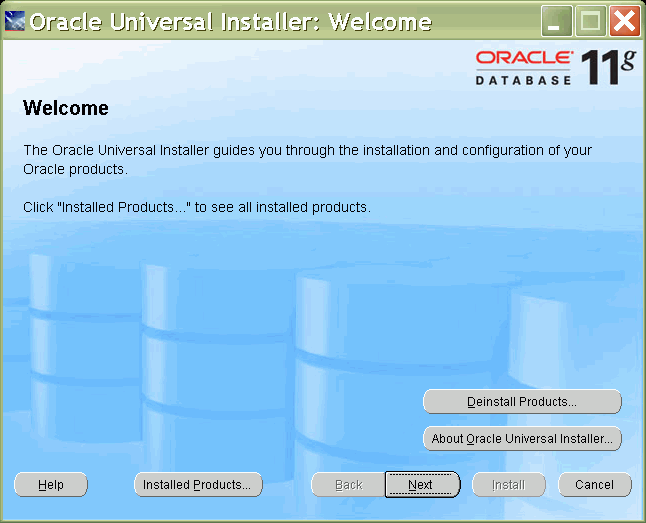The height and width of the screenshot is (523, 646).
Task: Close the installer with the red X
Action: pos(624,21)
